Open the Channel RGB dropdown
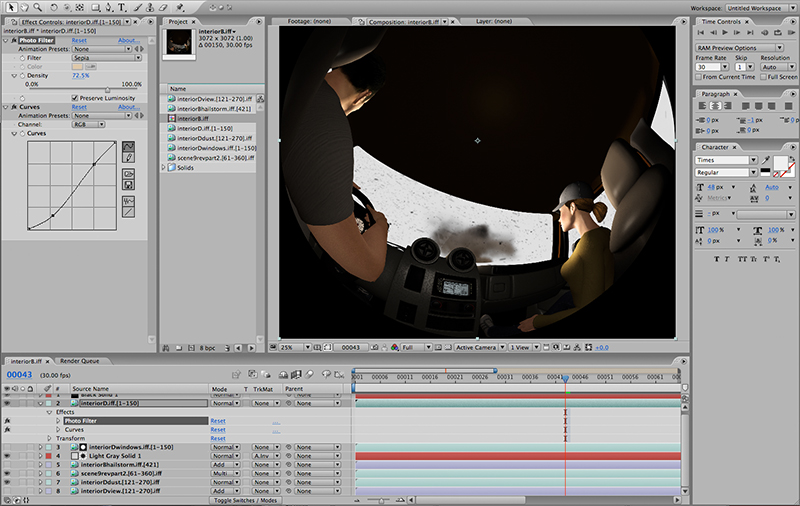The image size is (800, 506). [88, 124]
